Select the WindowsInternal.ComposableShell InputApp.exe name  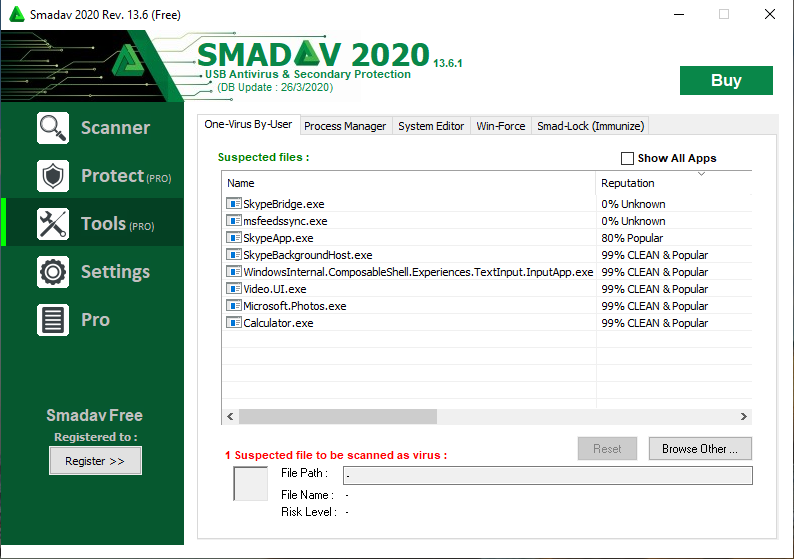tap(418, 272)
